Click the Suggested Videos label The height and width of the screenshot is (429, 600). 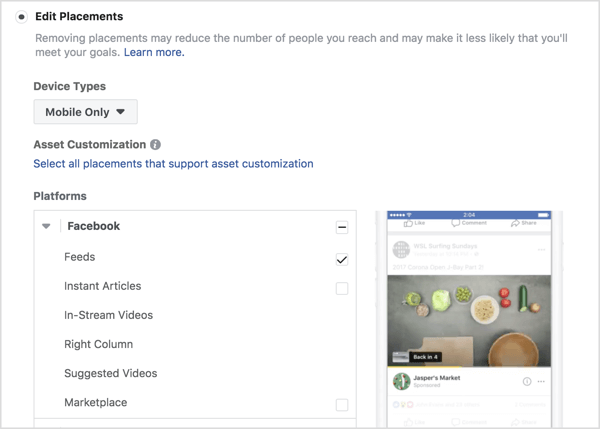pos(111,373)
